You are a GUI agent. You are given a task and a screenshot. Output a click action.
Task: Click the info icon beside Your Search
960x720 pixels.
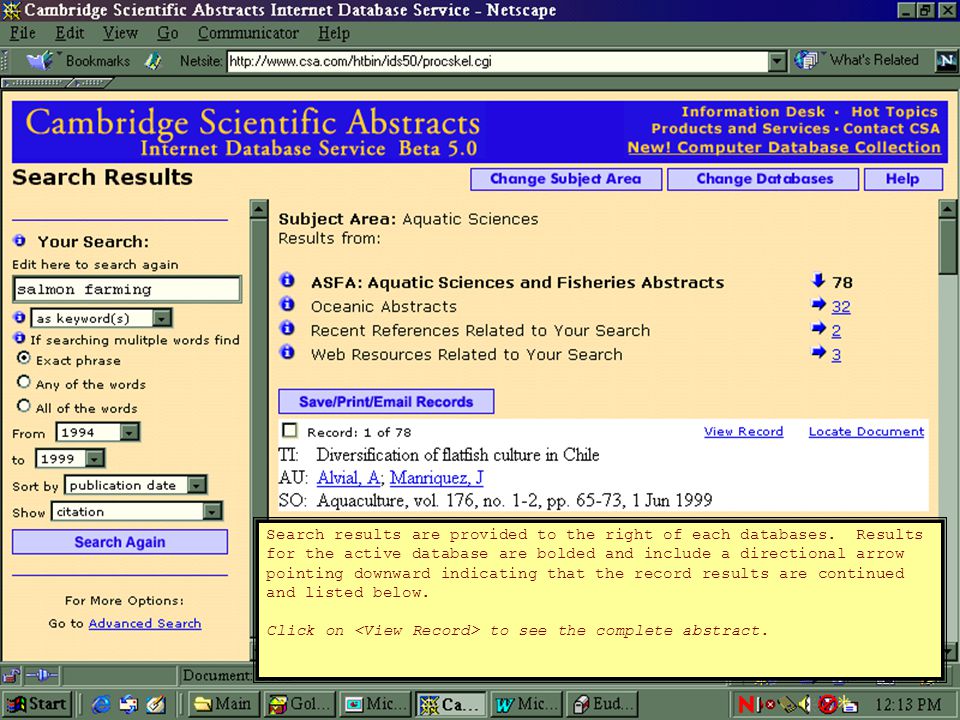tap(20, 241)
